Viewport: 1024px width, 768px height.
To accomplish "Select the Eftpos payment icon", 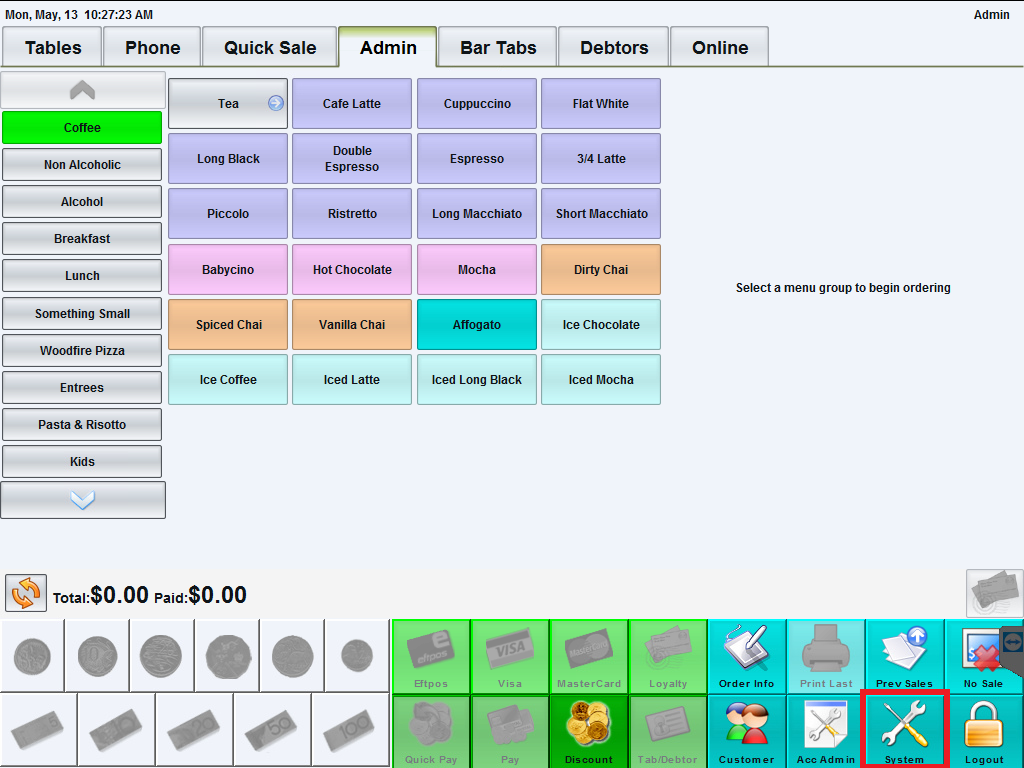I will [431, 656].
